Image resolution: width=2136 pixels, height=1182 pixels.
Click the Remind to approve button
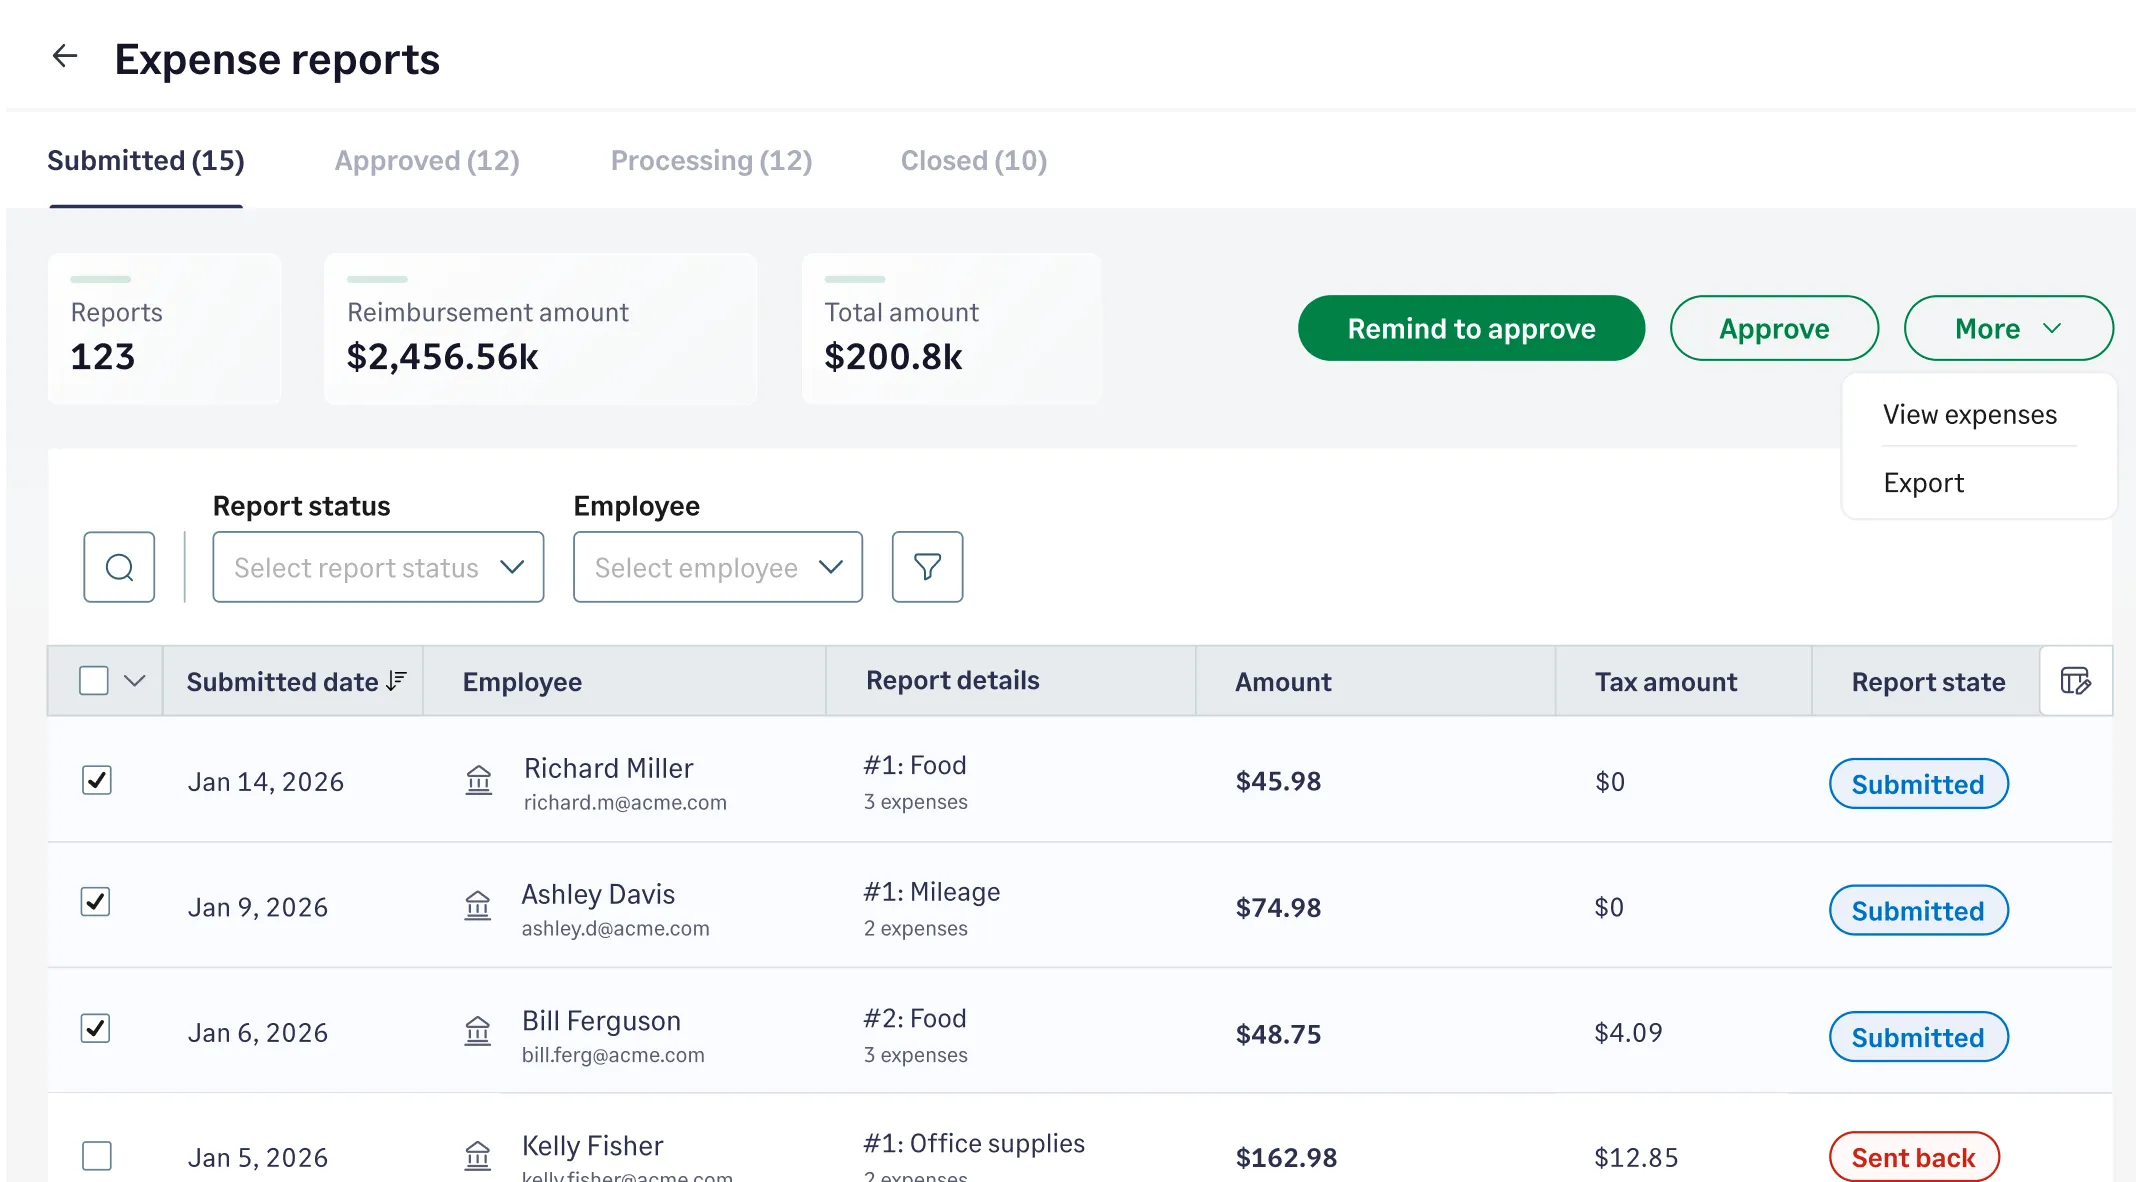(x=1470, y=328)
